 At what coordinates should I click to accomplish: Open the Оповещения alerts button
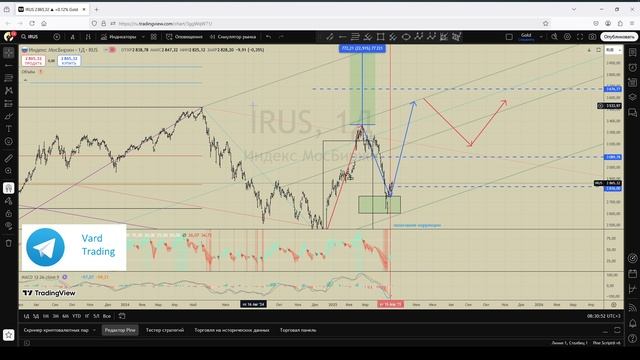[184, 37]
